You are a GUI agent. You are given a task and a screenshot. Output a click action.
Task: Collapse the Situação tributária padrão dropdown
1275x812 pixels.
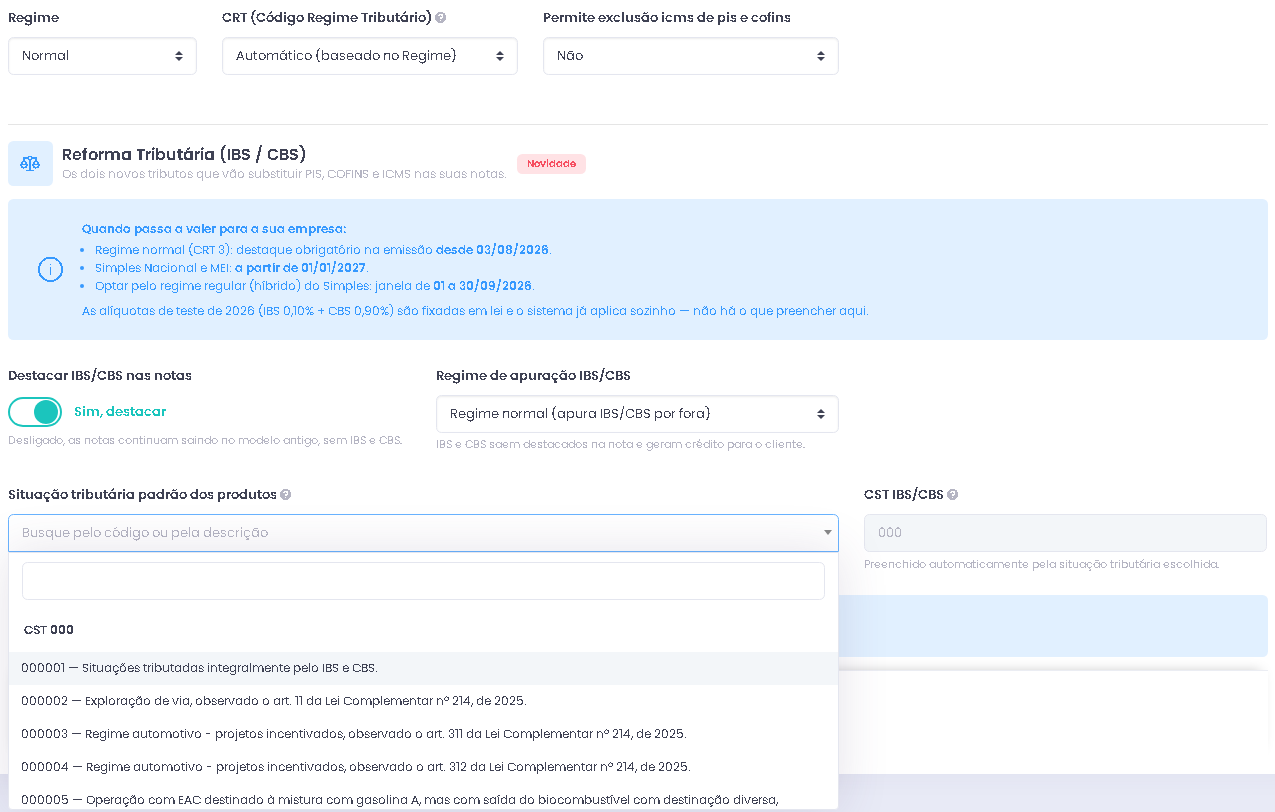click(423, 533)
